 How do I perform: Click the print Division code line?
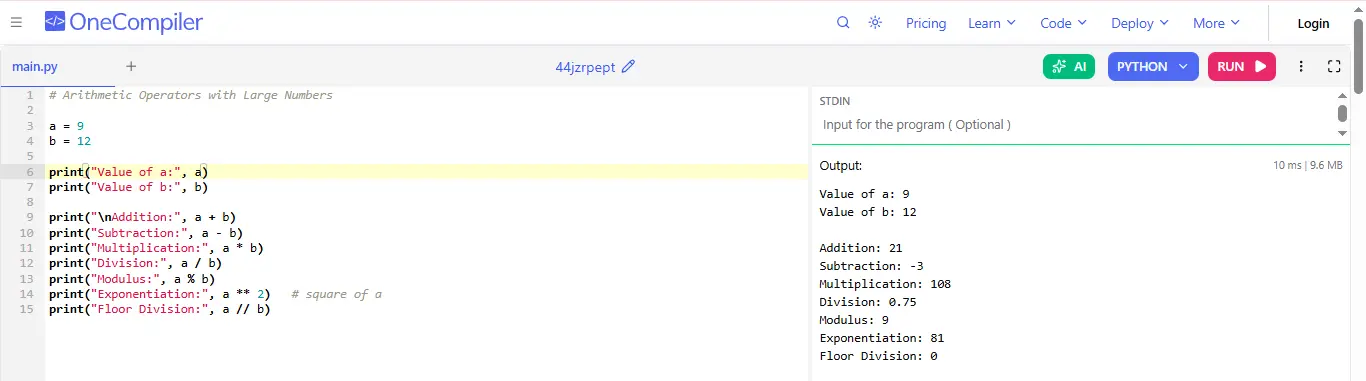[x=135, y=263]
